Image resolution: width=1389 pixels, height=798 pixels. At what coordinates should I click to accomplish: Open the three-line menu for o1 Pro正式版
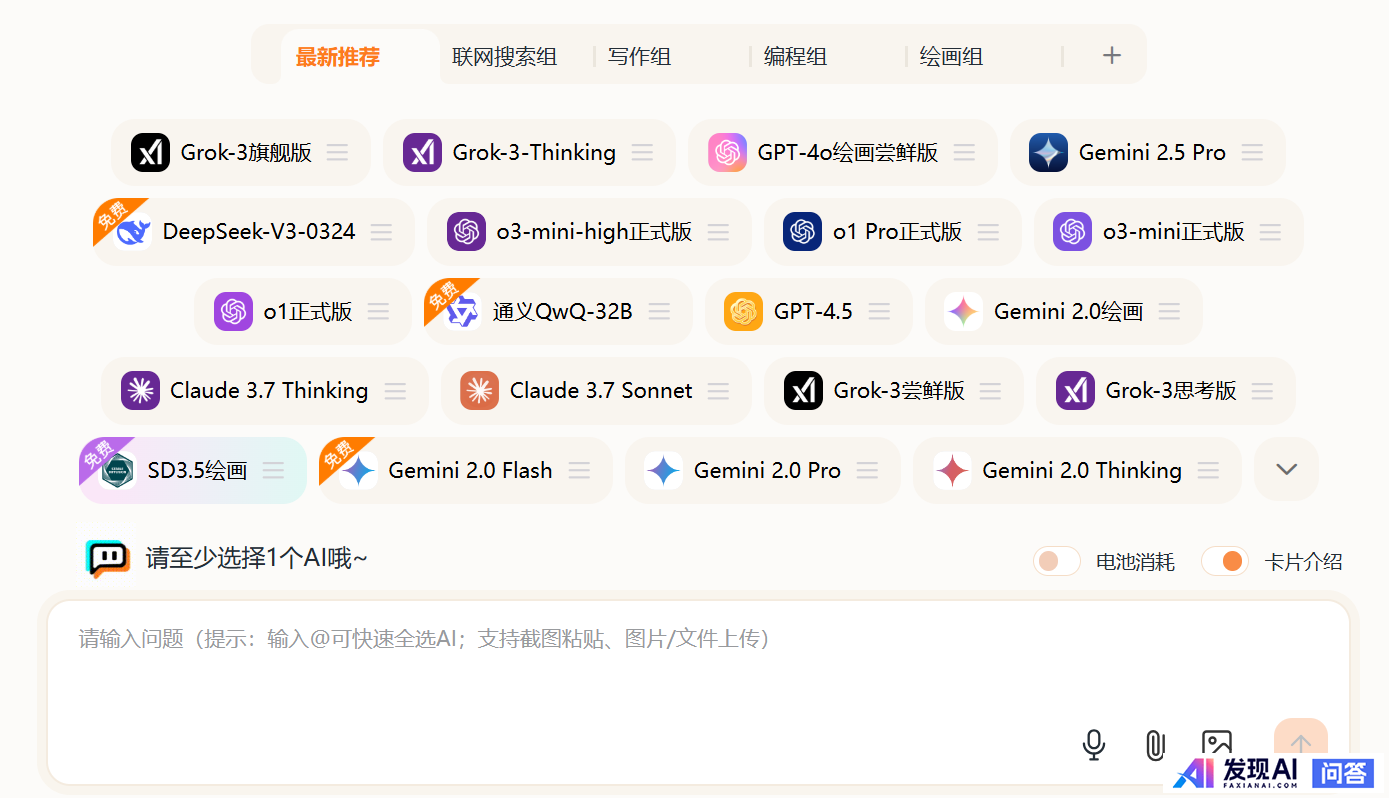pos(988,232)
